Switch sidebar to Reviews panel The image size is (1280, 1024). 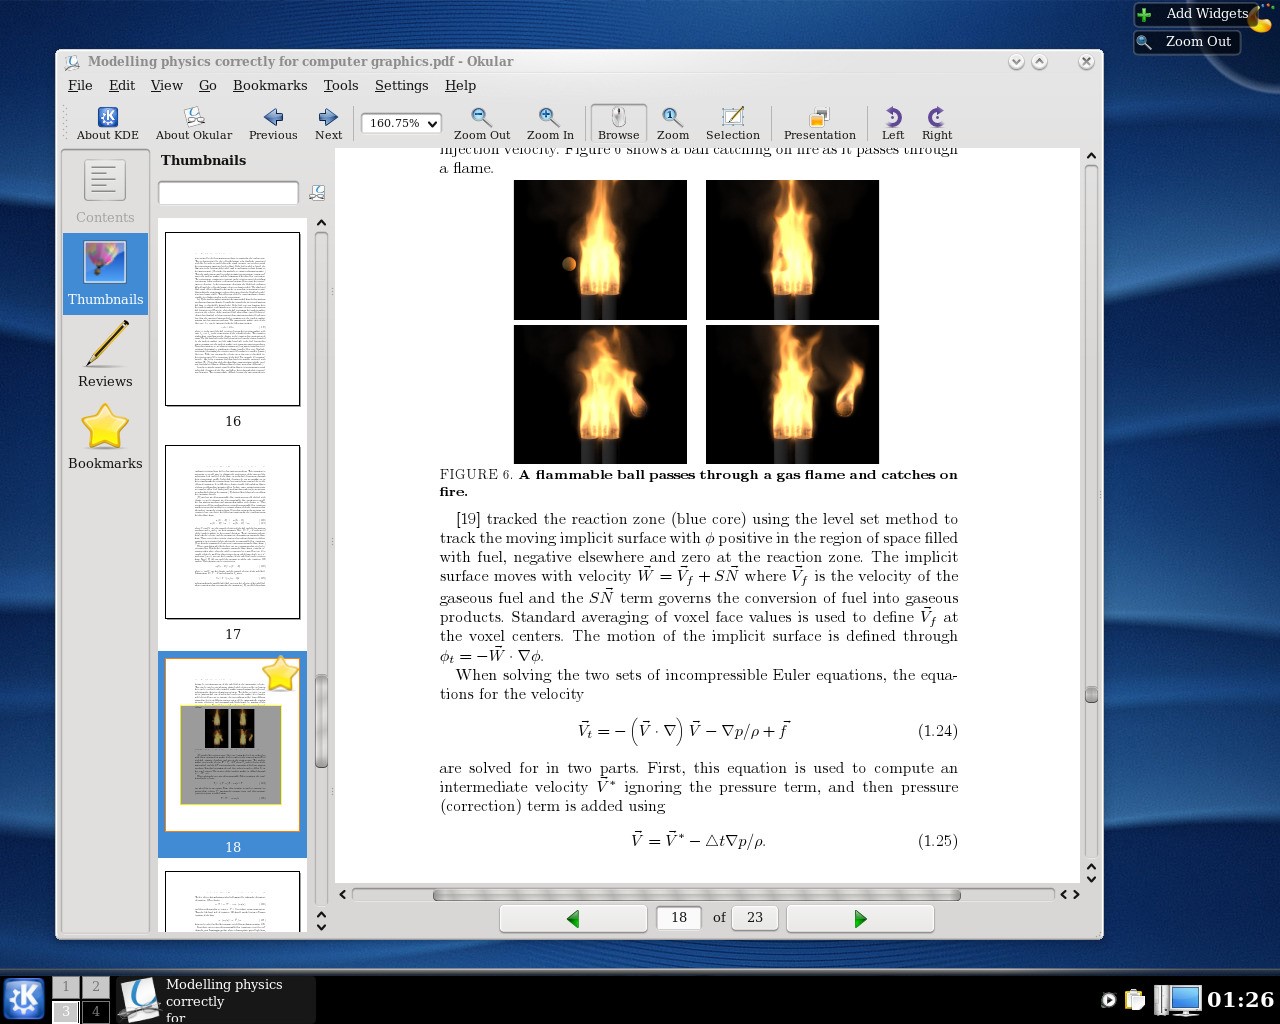[105, 355]
